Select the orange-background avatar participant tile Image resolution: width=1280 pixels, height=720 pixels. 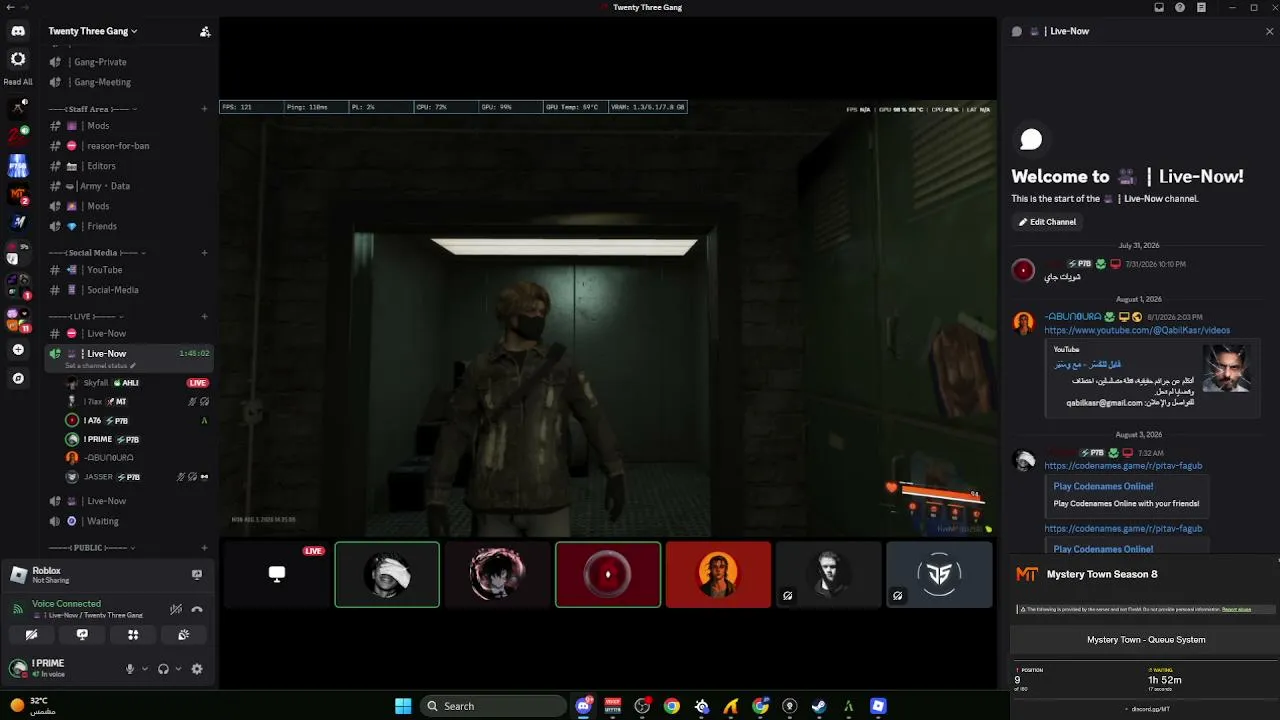pyautogui.click(x=718, y=574)
